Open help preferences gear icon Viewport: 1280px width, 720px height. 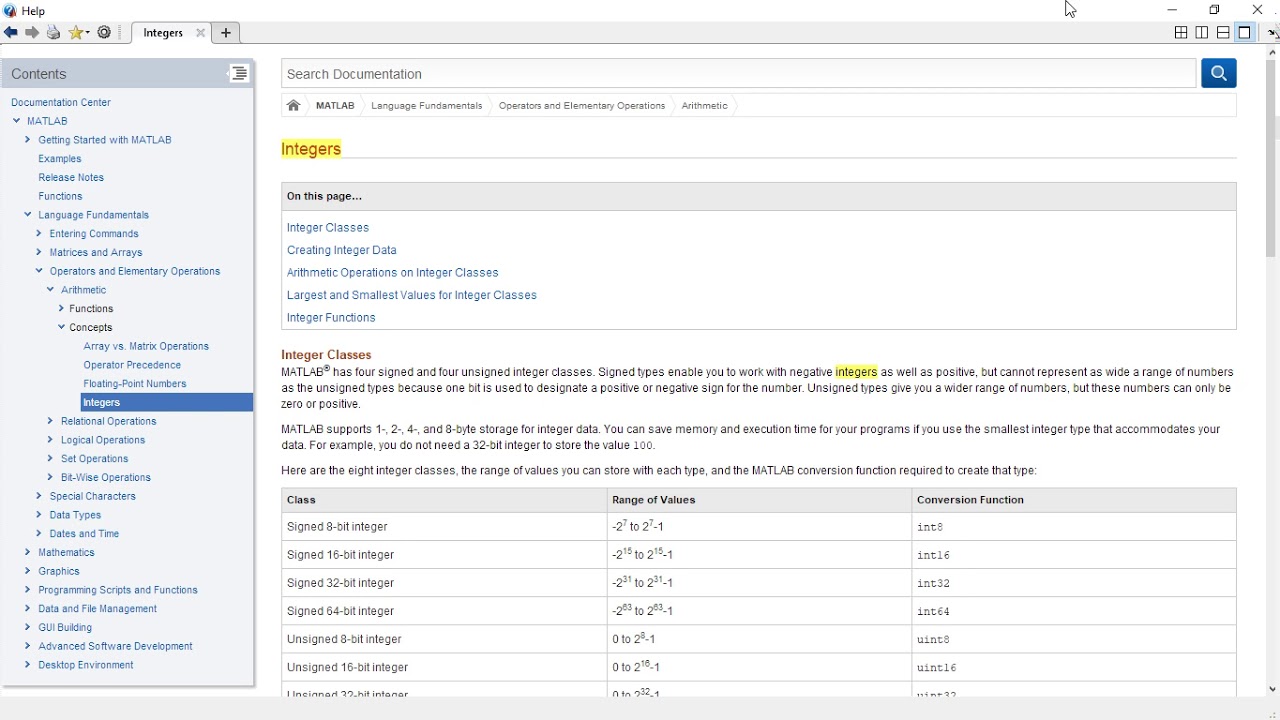click(105, 33)
